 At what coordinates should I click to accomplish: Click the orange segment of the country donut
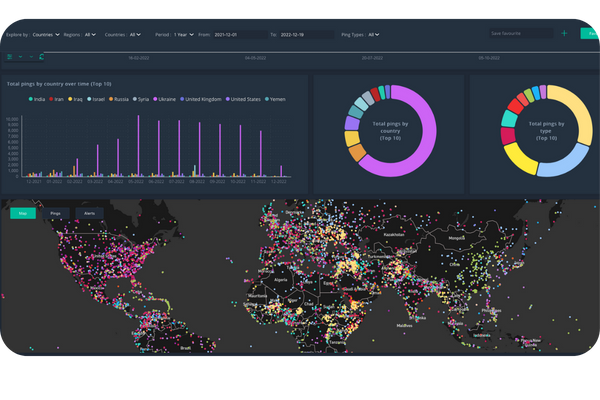[358, 153]
